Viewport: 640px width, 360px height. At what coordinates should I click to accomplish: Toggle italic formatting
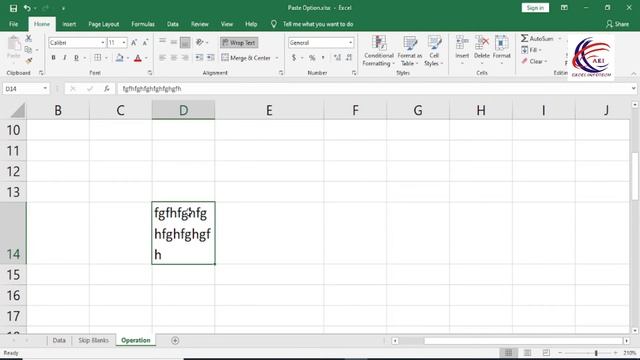click(64, 58)
